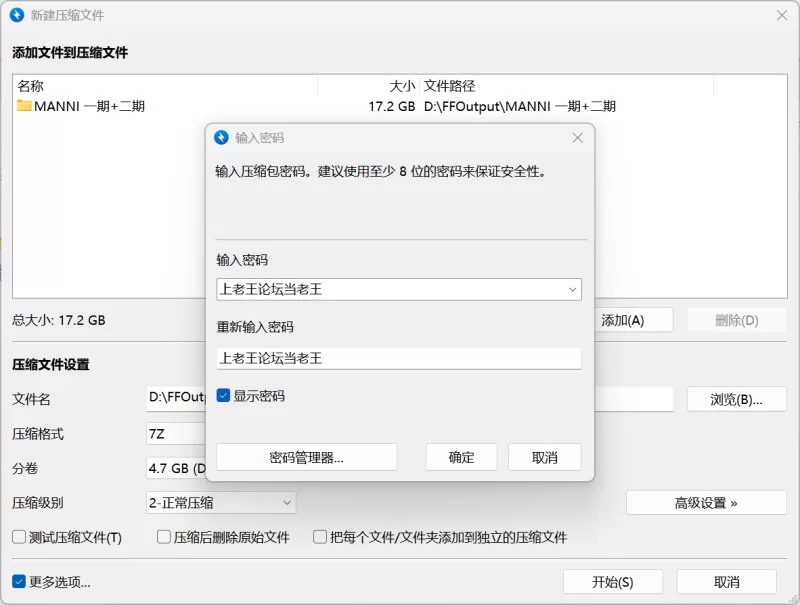Click the 删除(D) button
The height and width of the screenshot is (605, 800).
[736, 320]
